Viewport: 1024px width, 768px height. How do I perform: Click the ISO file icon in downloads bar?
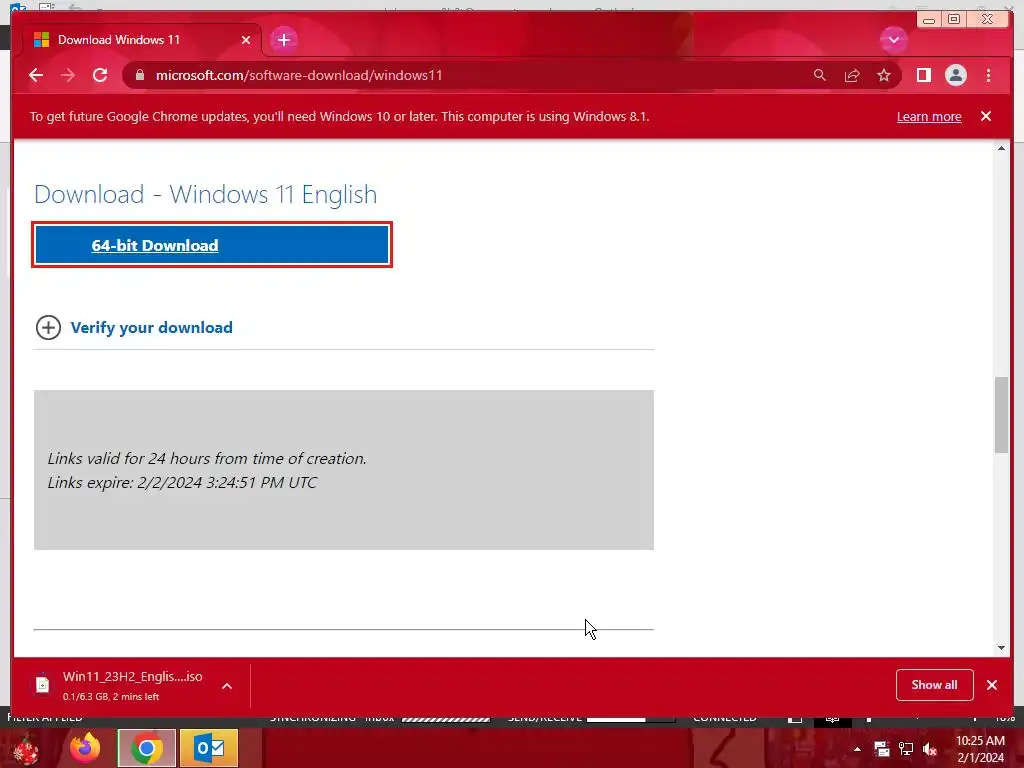point(42,684)
